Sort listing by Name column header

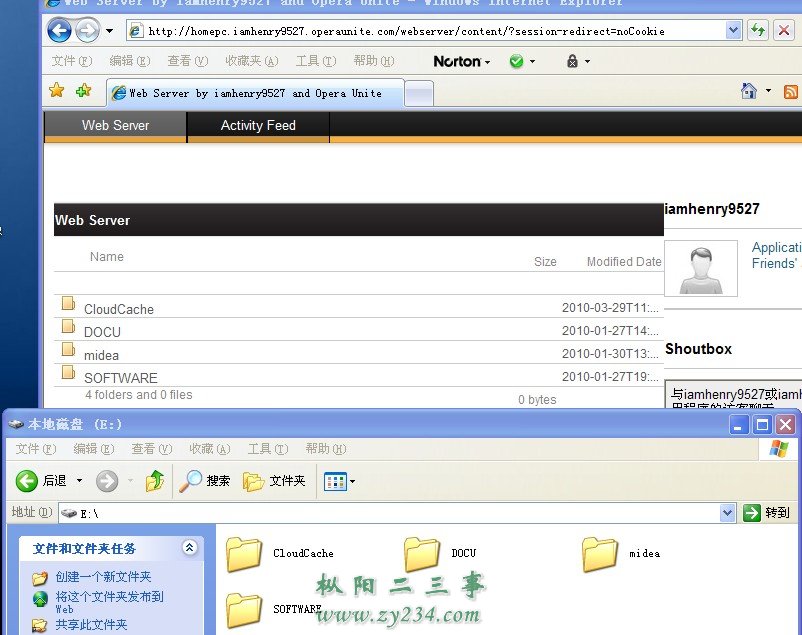(107, 257)
